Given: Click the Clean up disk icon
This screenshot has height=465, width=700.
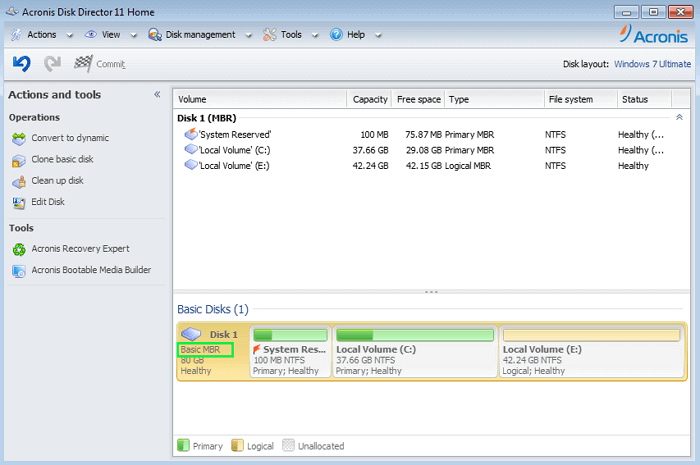Looking at the screenshot, I should 19,181.
